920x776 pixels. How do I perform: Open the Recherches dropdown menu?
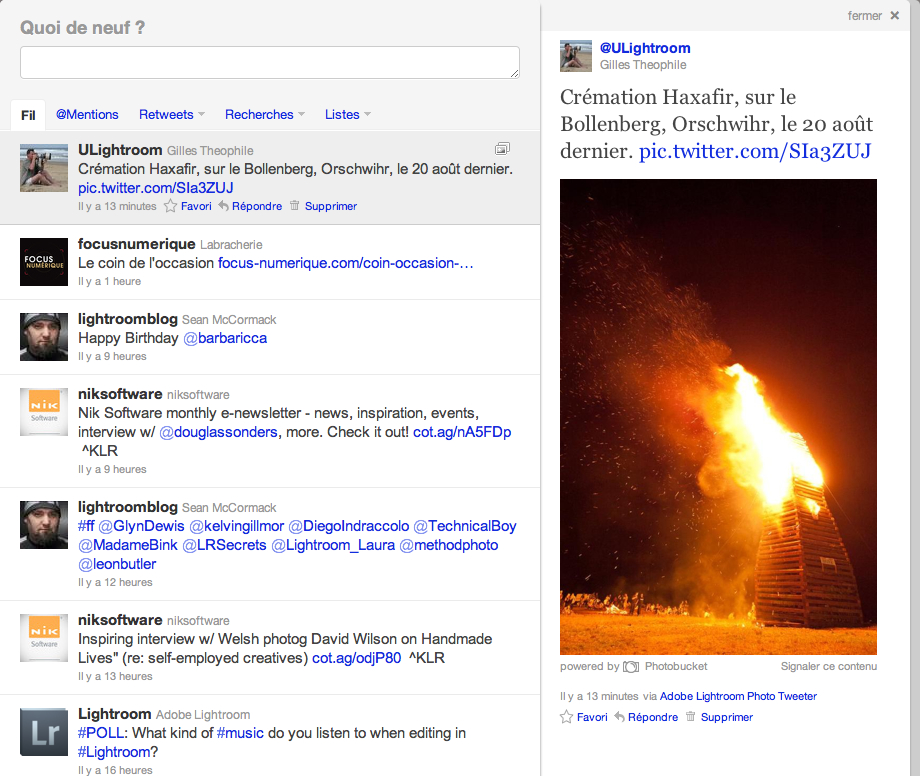[302, 114]
